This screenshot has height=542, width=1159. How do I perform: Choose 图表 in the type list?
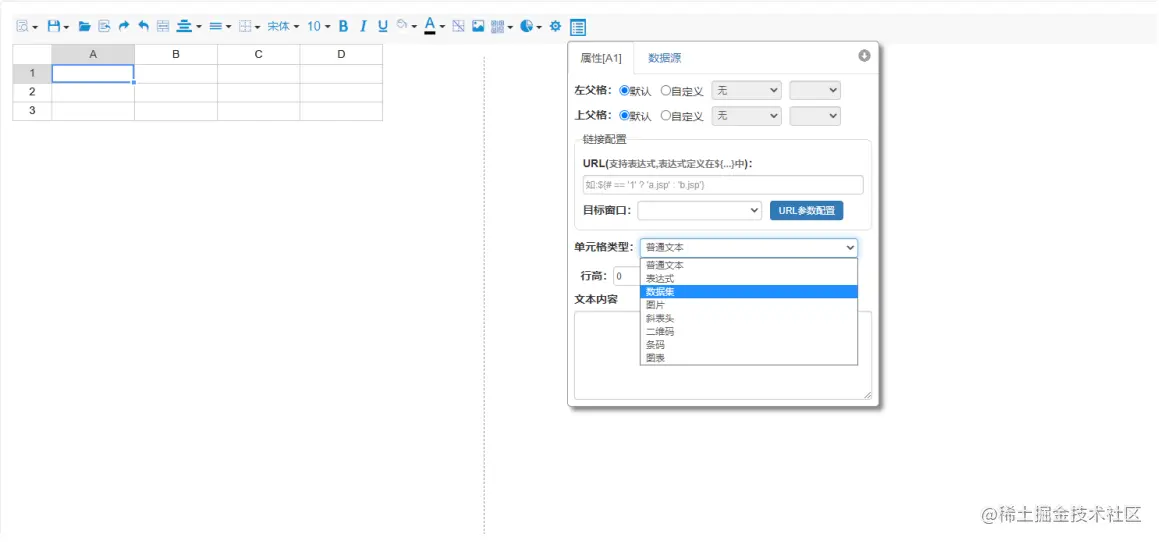pyautogui.click(x=749, y=358)
